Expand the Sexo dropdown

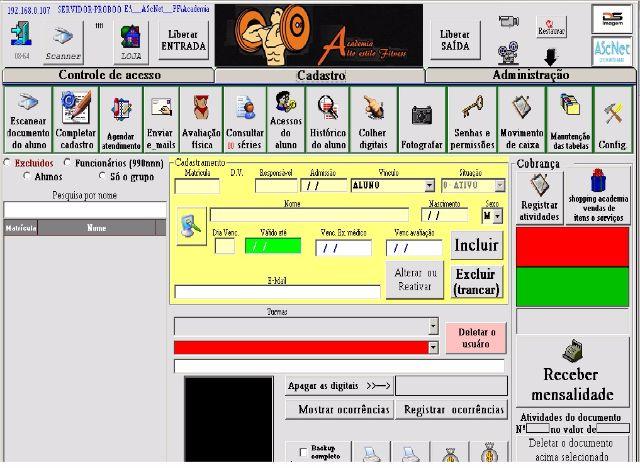[498, 216]
